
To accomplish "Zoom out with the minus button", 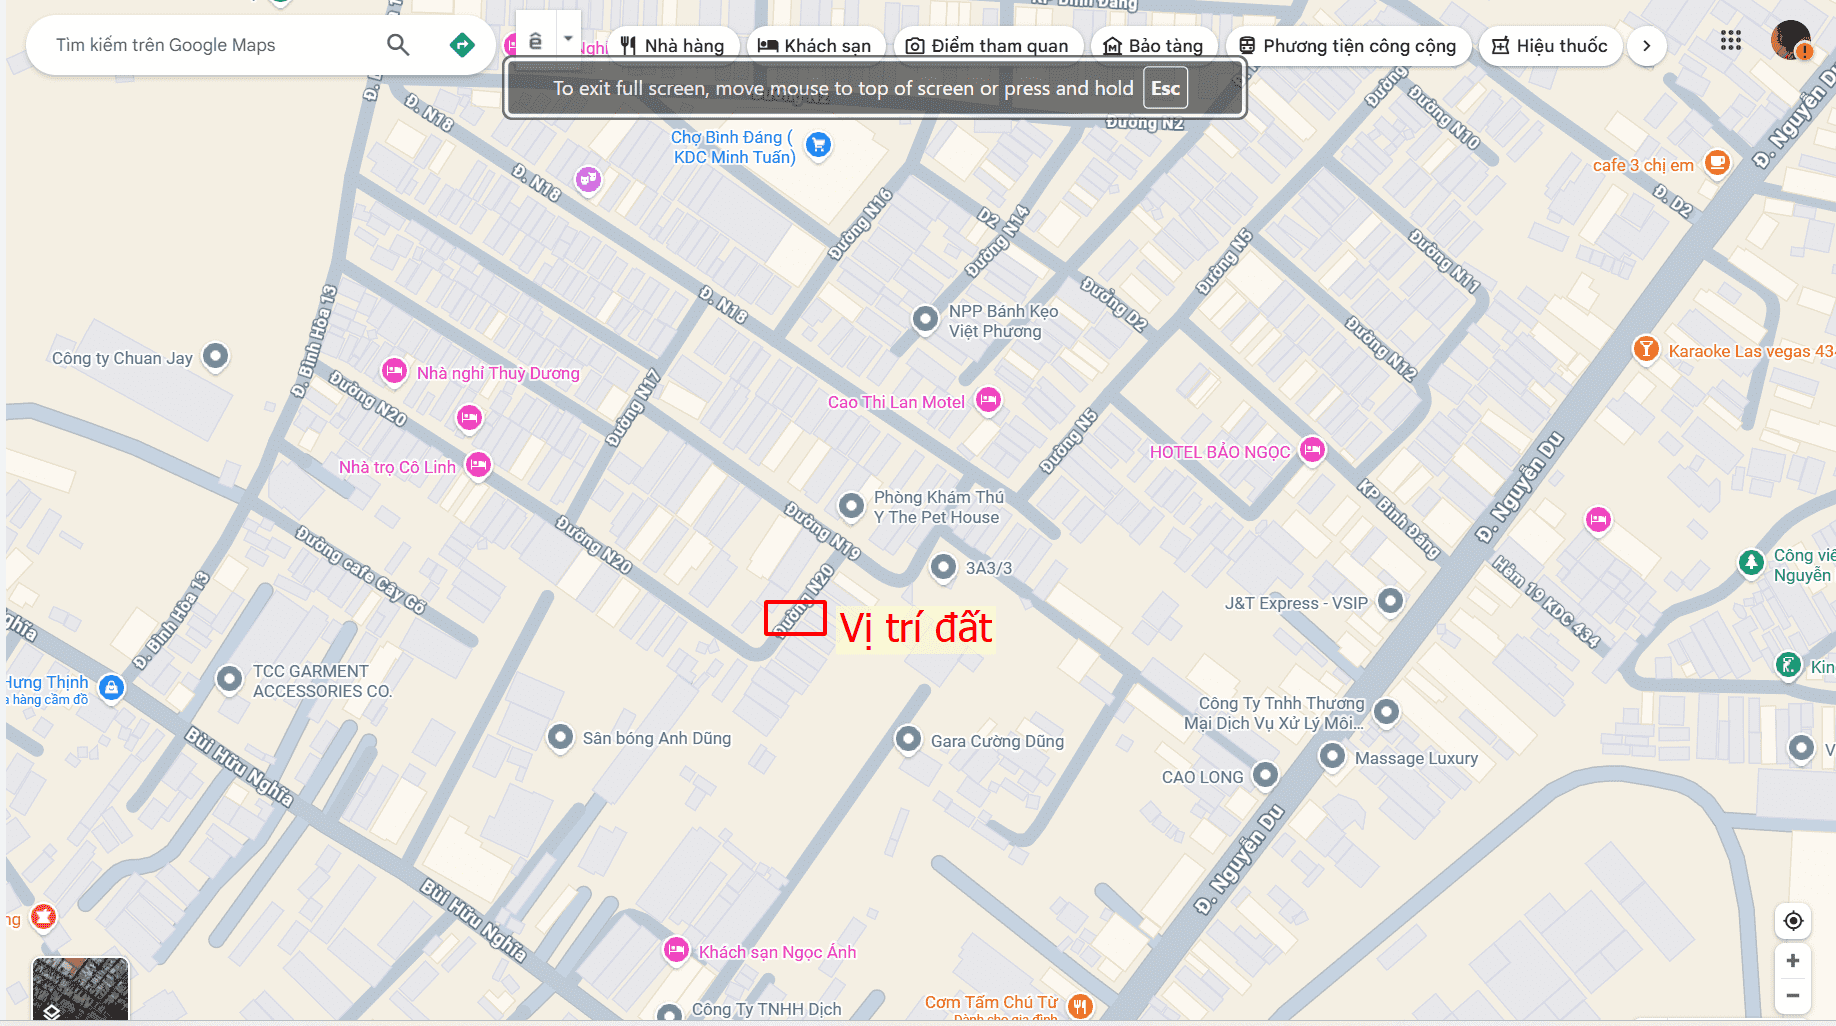I will click(x=1793, y=996).
